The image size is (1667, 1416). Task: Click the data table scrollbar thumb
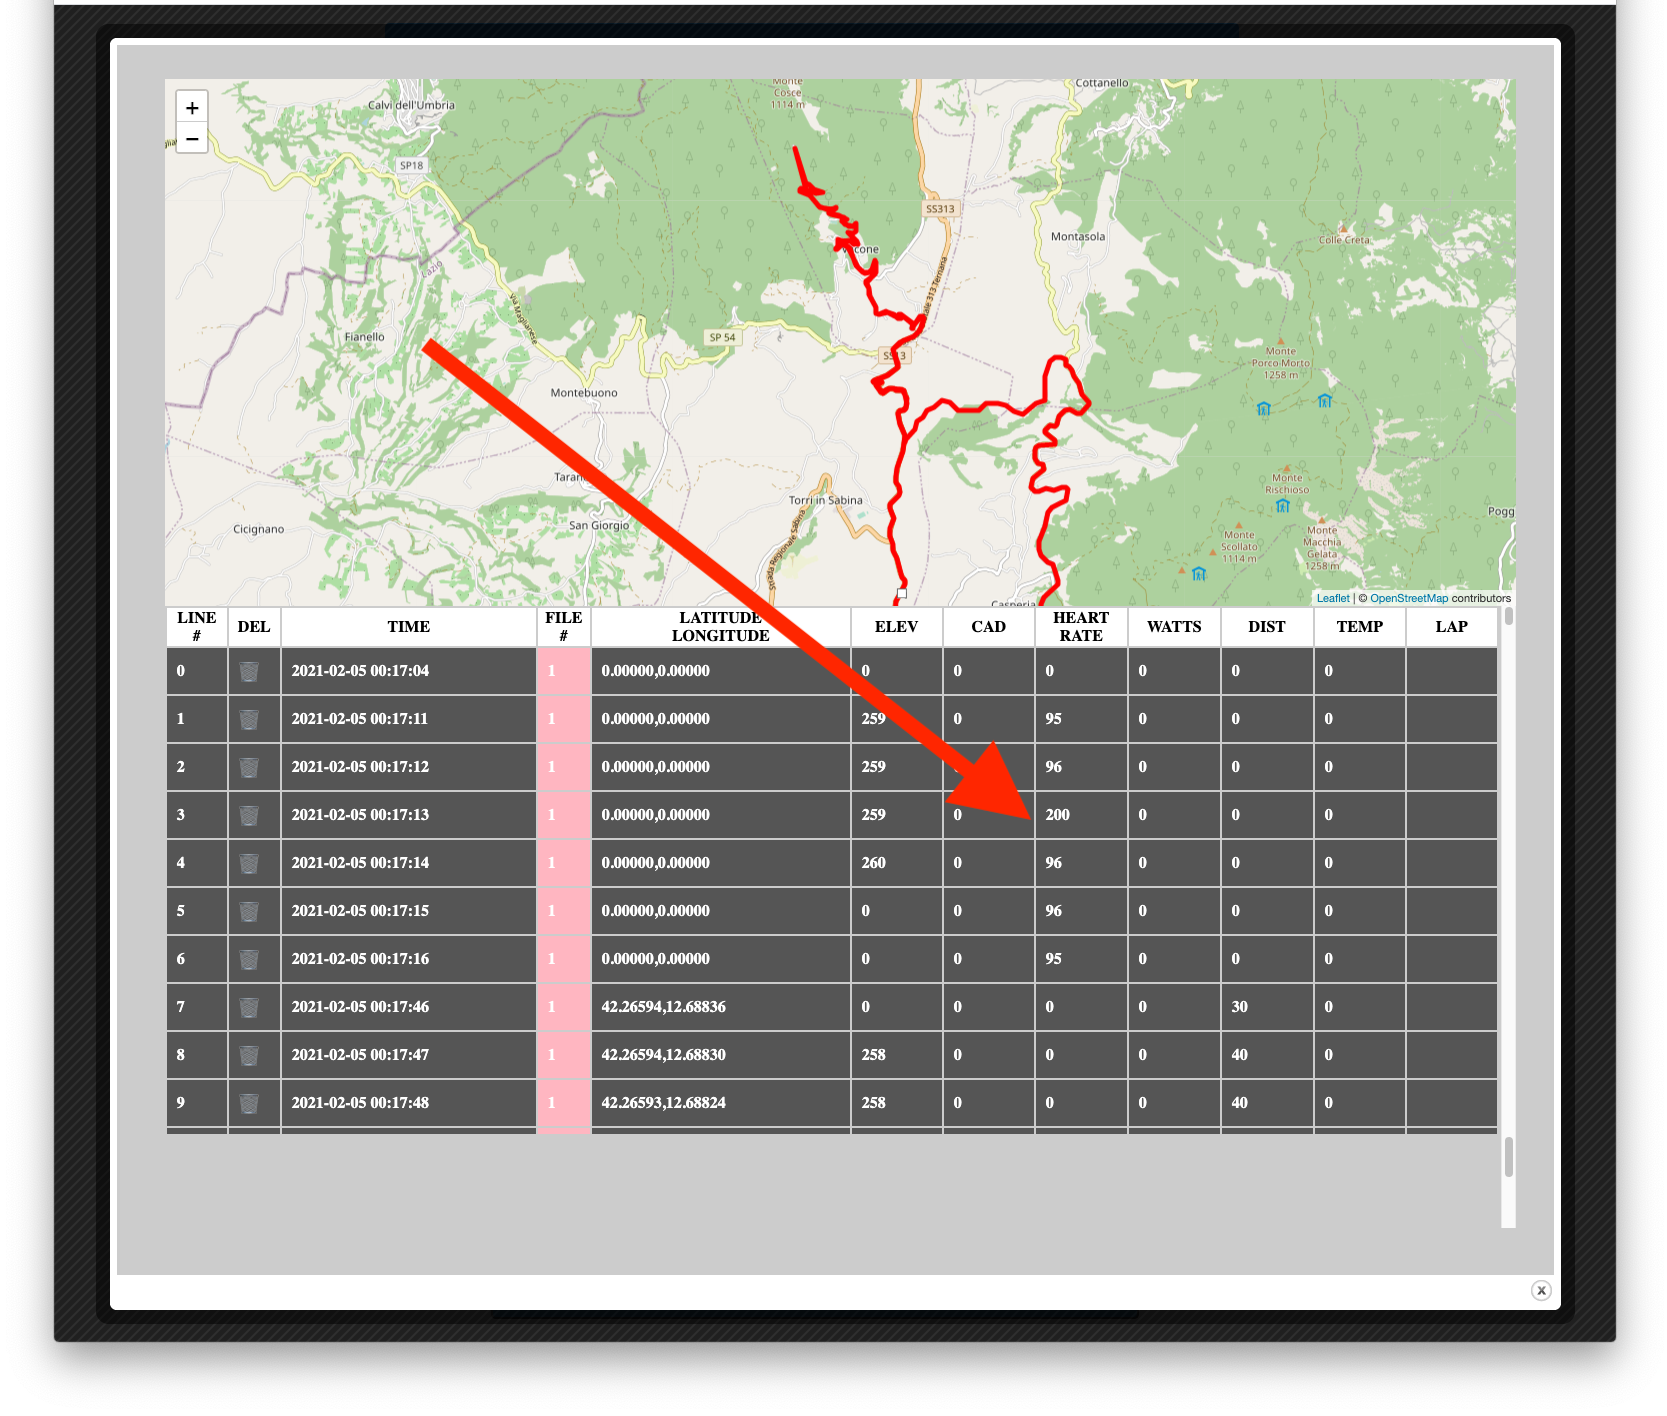(x=1508, y=616)
